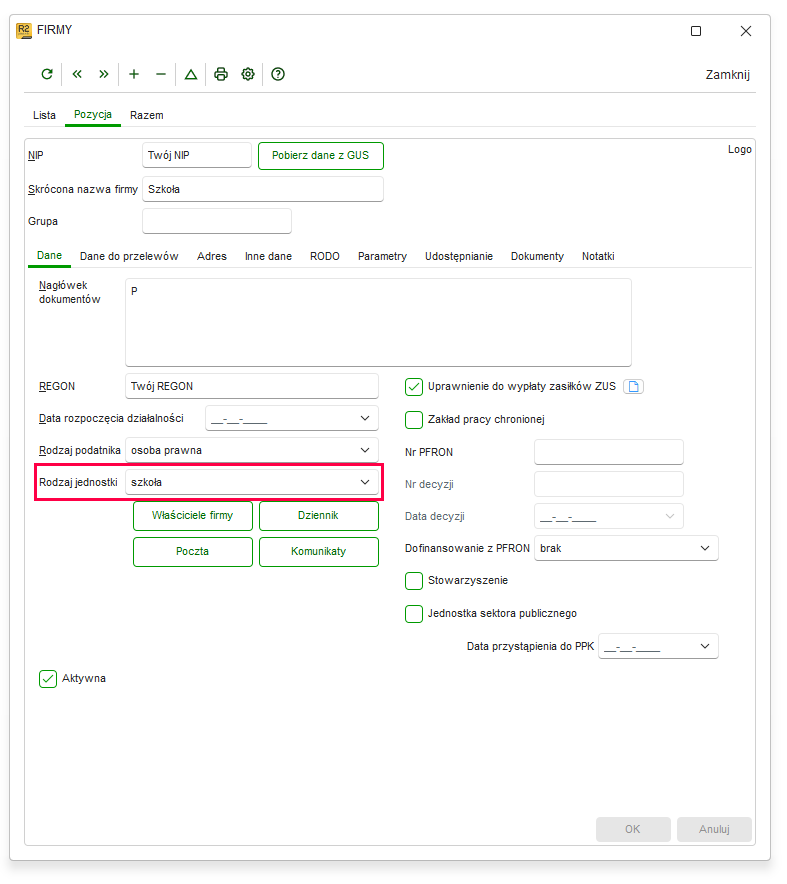Open settings via the gear icon
The width and height of the screenshot is (787, 884).
[x=248, y=74]
